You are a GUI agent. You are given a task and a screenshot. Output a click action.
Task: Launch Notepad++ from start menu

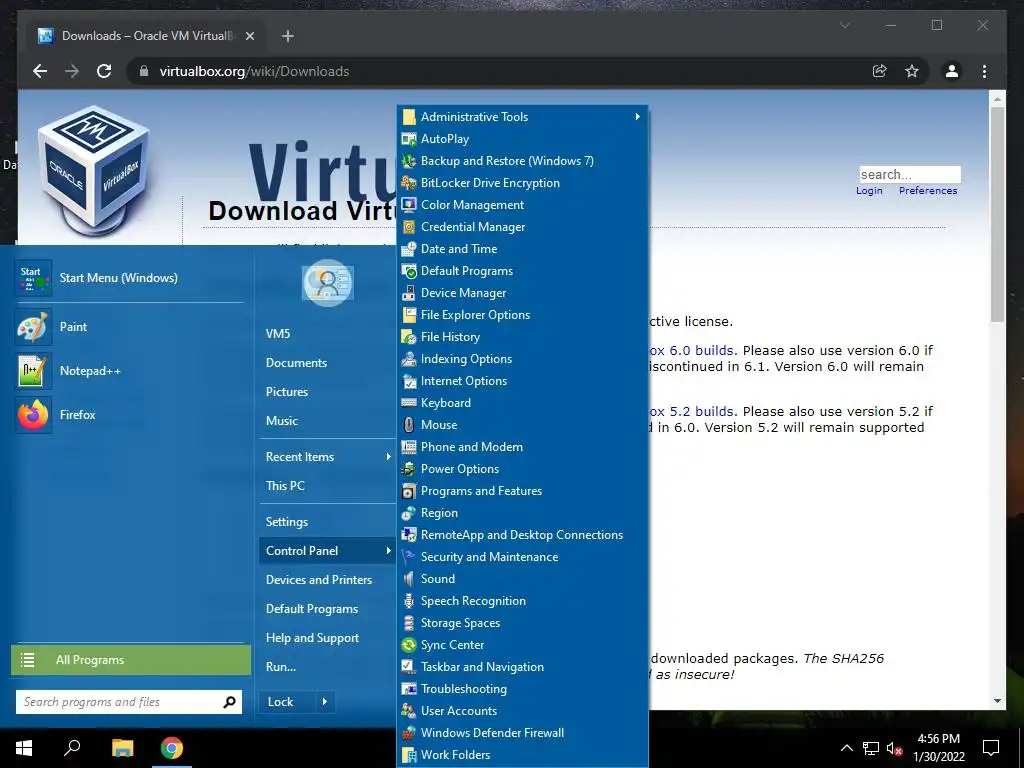tap(130, 370)
